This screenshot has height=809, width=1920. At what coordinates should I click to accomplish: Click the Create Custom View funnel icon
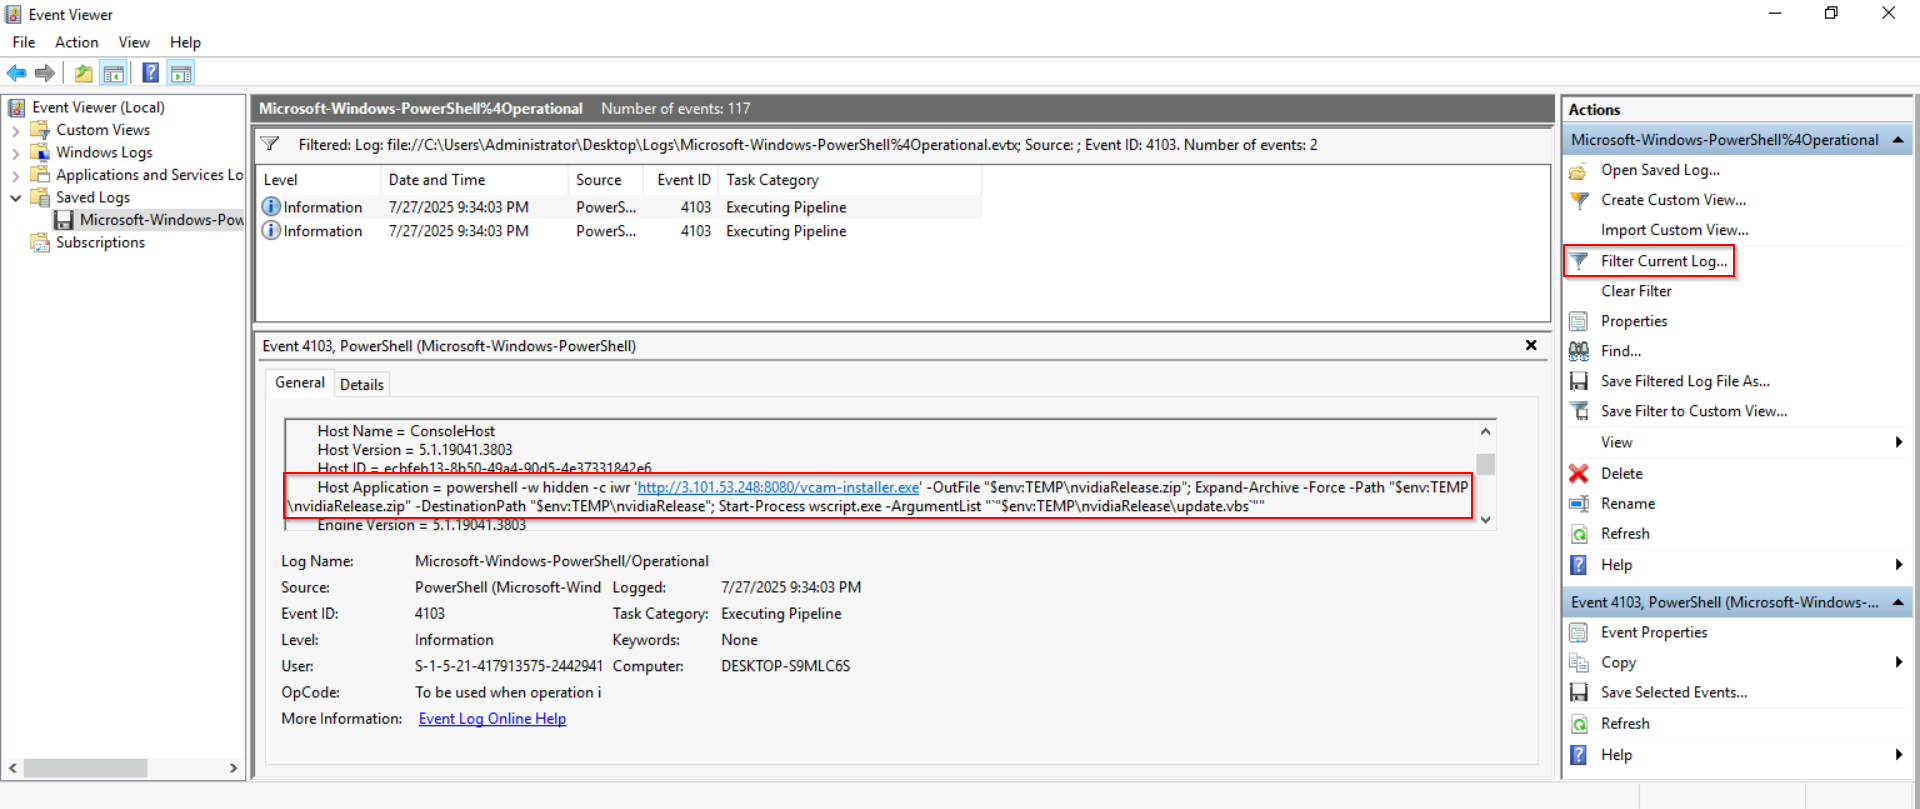coord(1579,200)
